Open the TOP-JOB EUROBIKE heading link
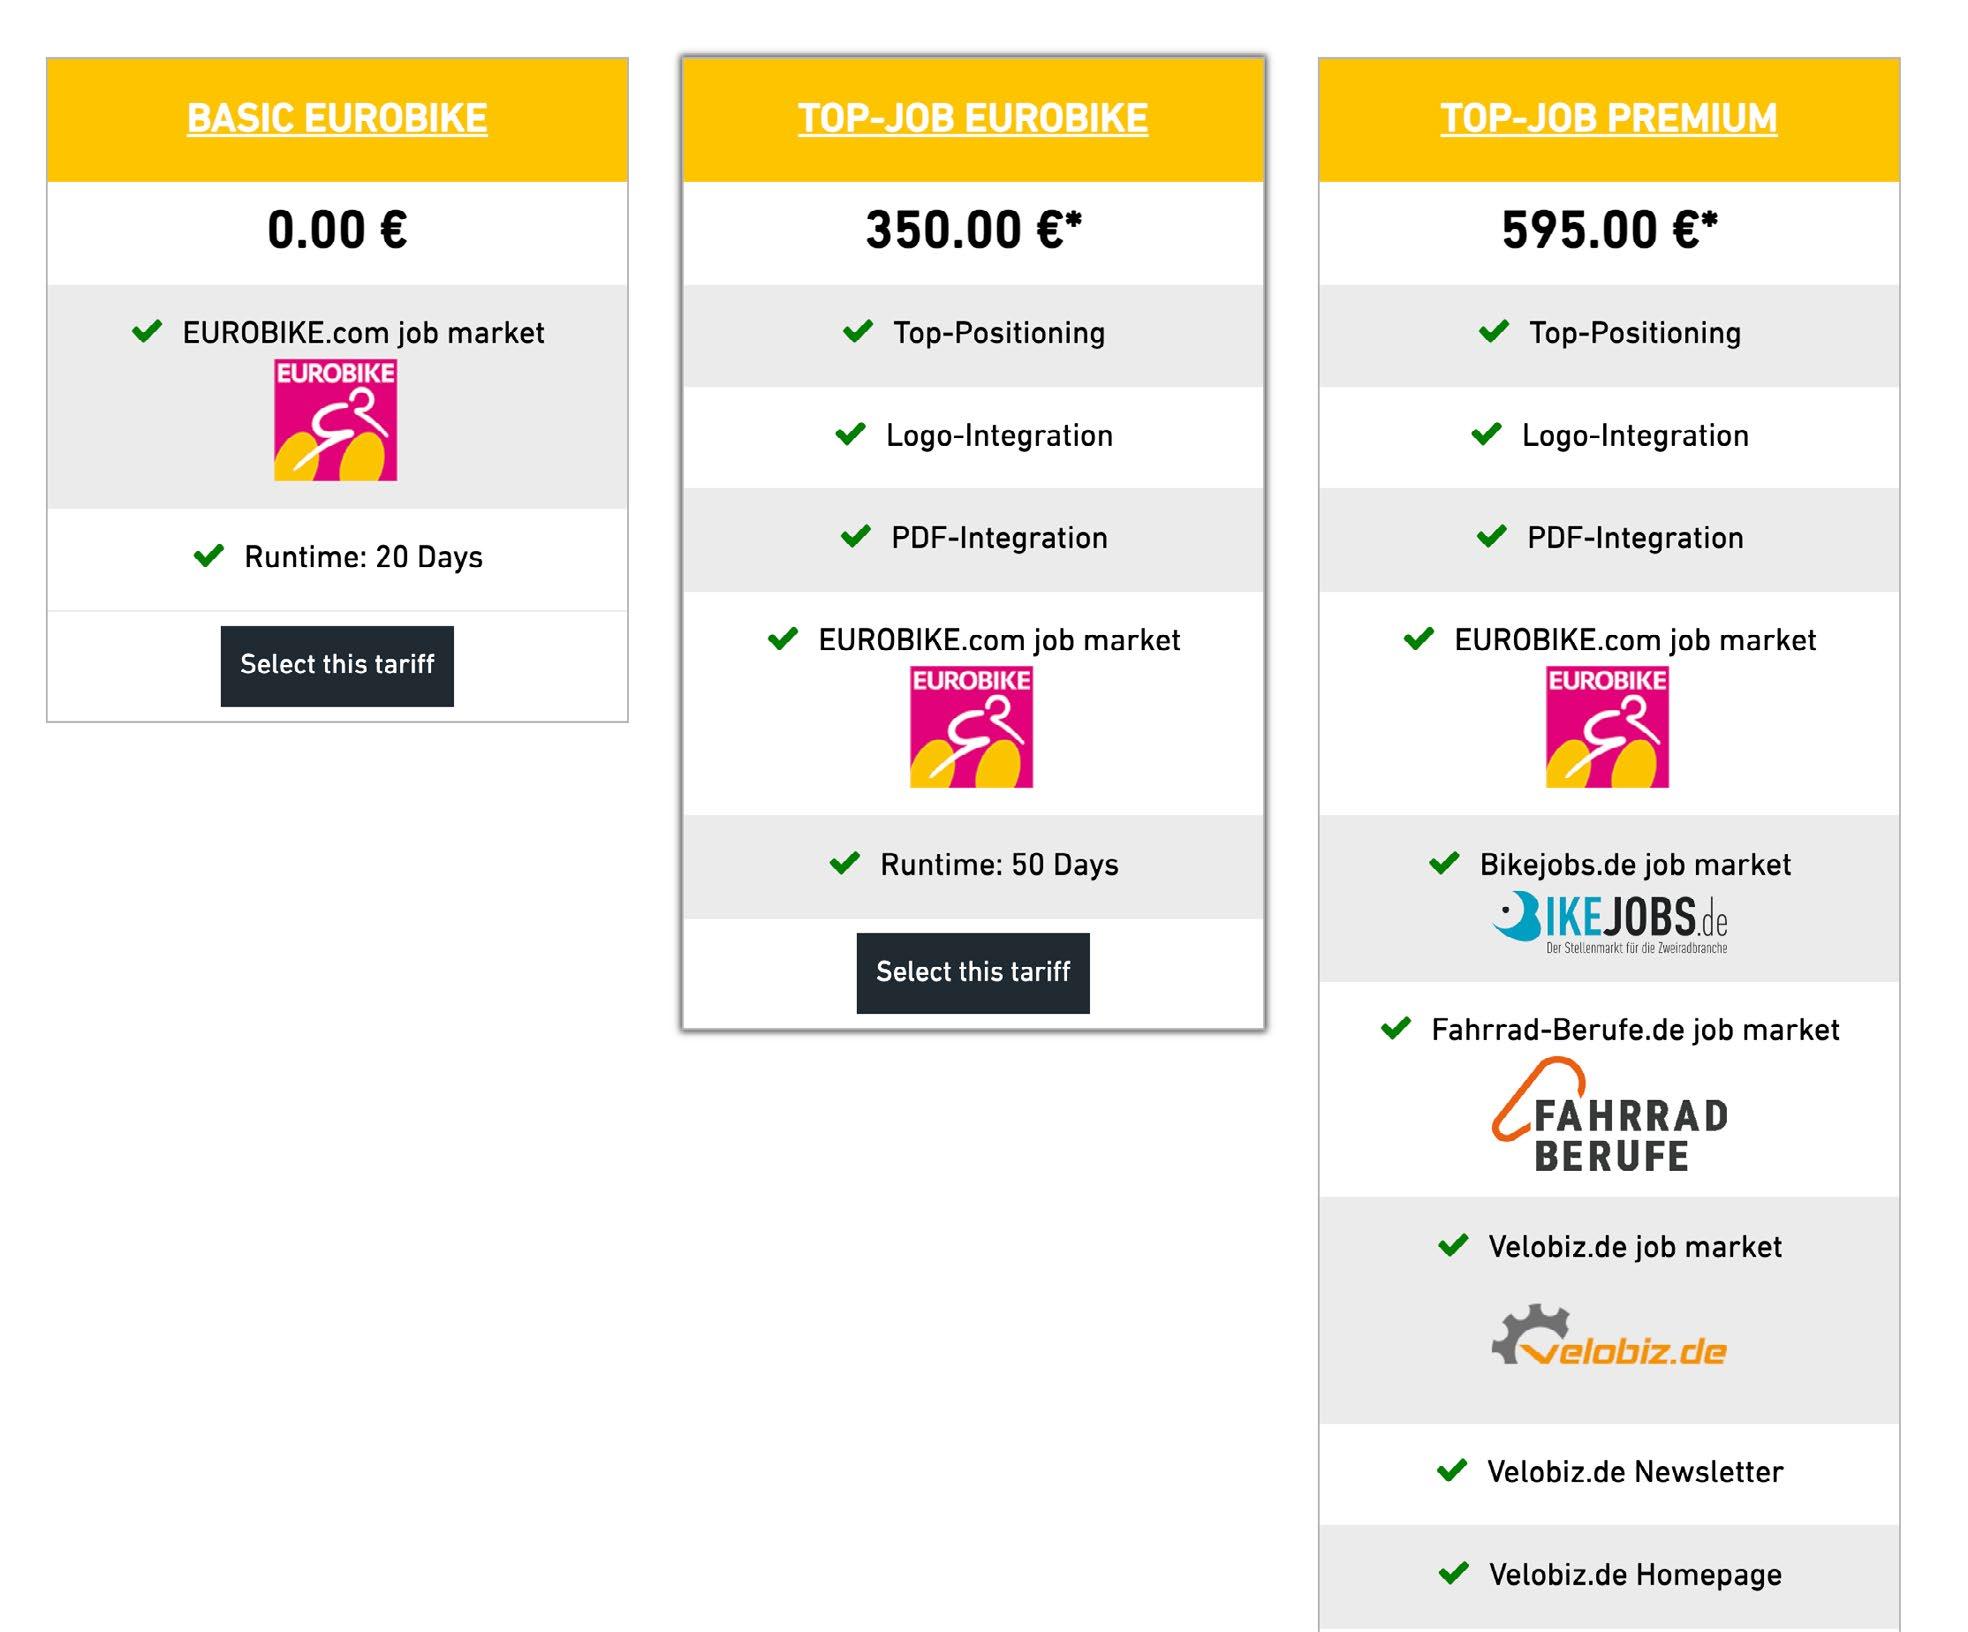Screen dimensions: 1968x1632 (973, 118)
